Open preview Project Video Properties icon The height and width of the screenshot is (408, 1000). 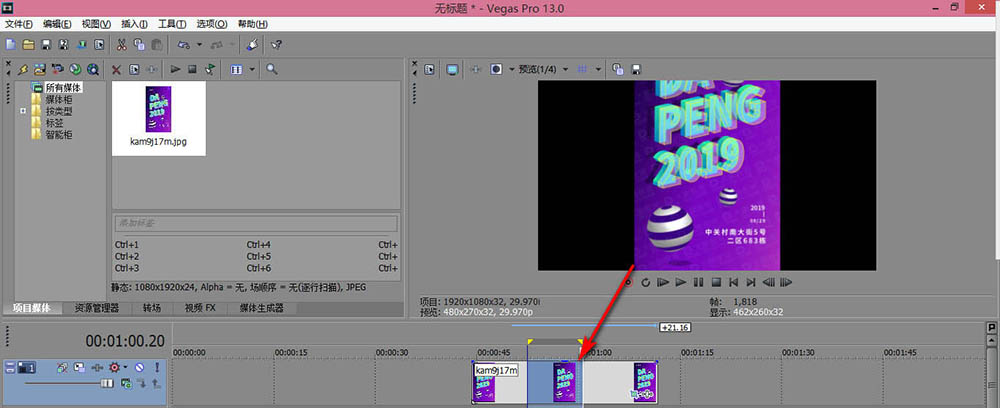click(x=429, y=69)
